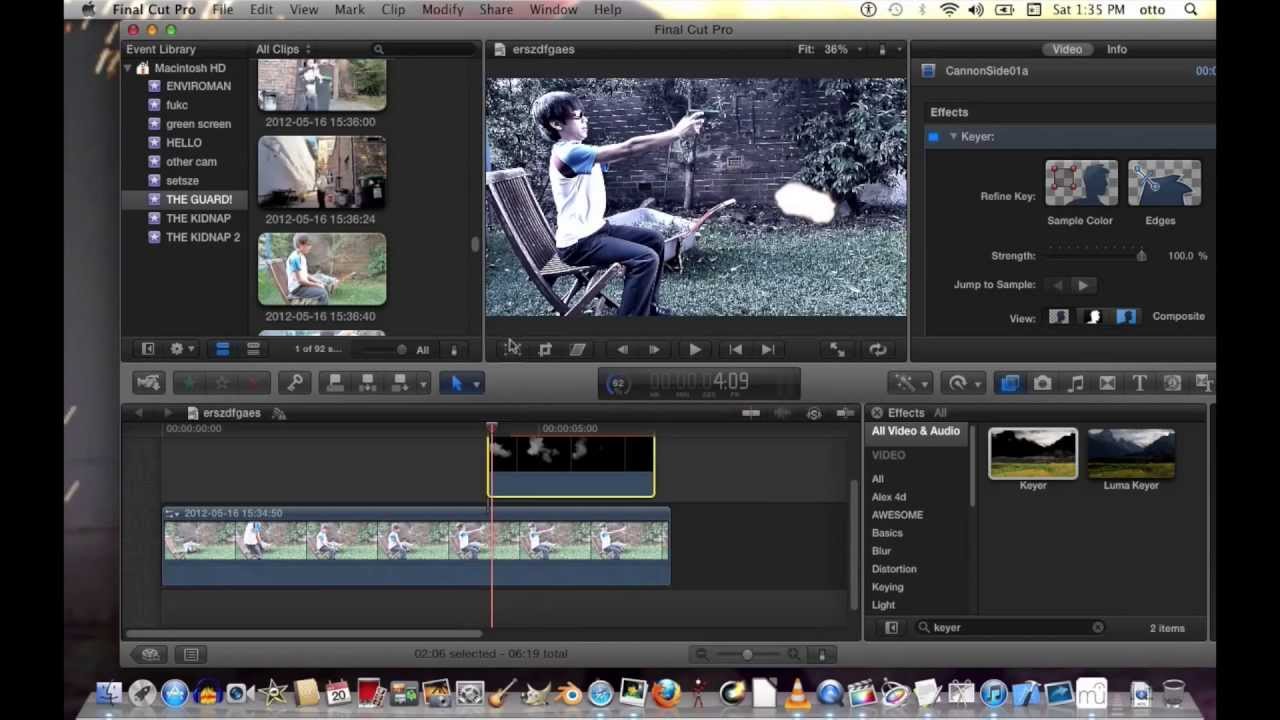Open the event library gear action menu
The image size is (1280, 720).
180,349
